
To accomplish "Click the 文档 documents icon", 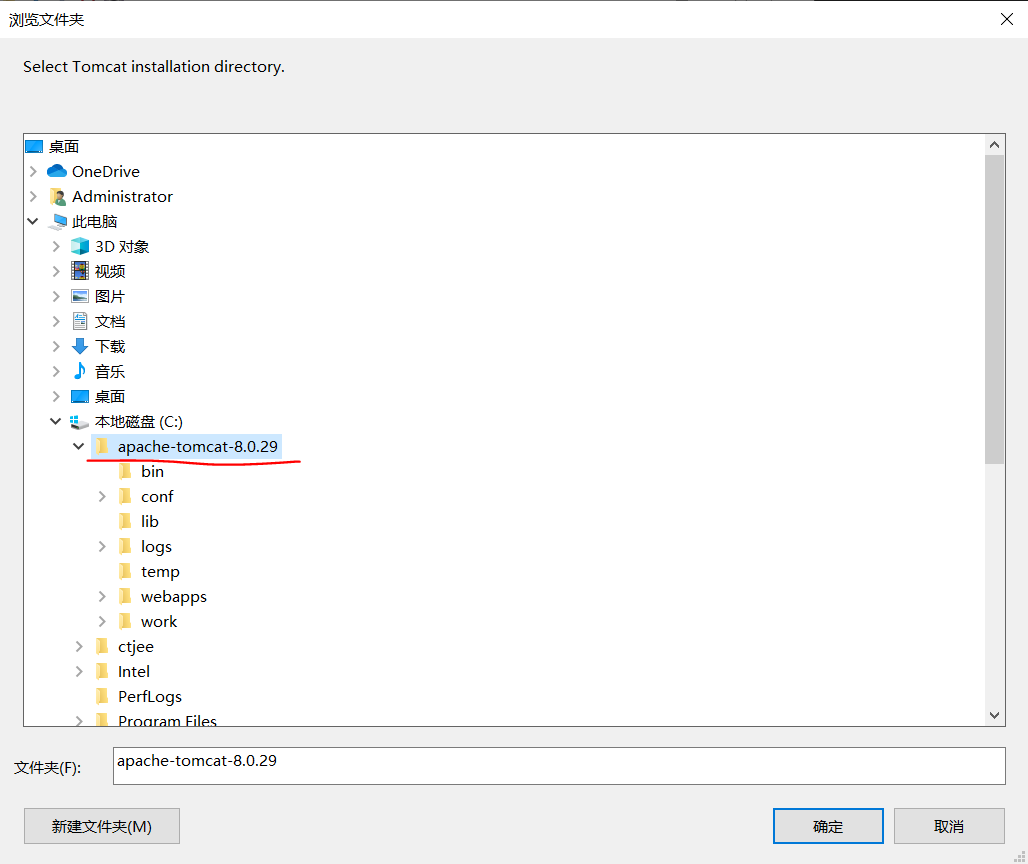I will tap(80, 321).
